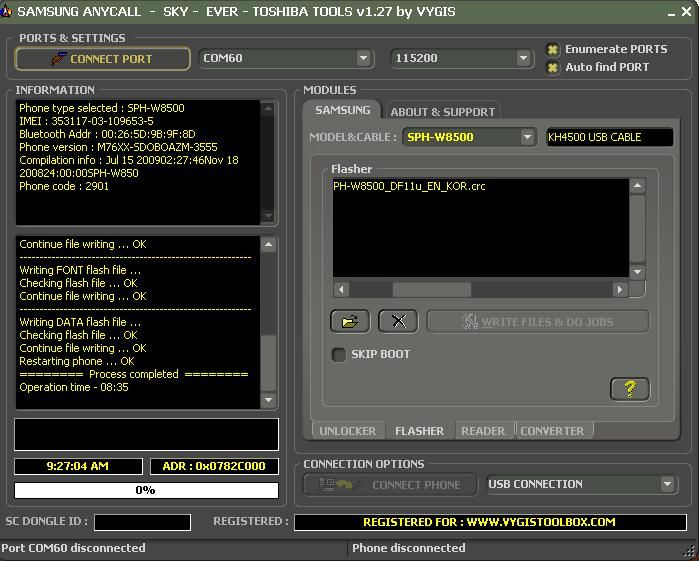Image resolution: width=699 pixels, height=561 pixels.
Task: Click the Operation time - 08:35 line
Action: tap(74, 388)
